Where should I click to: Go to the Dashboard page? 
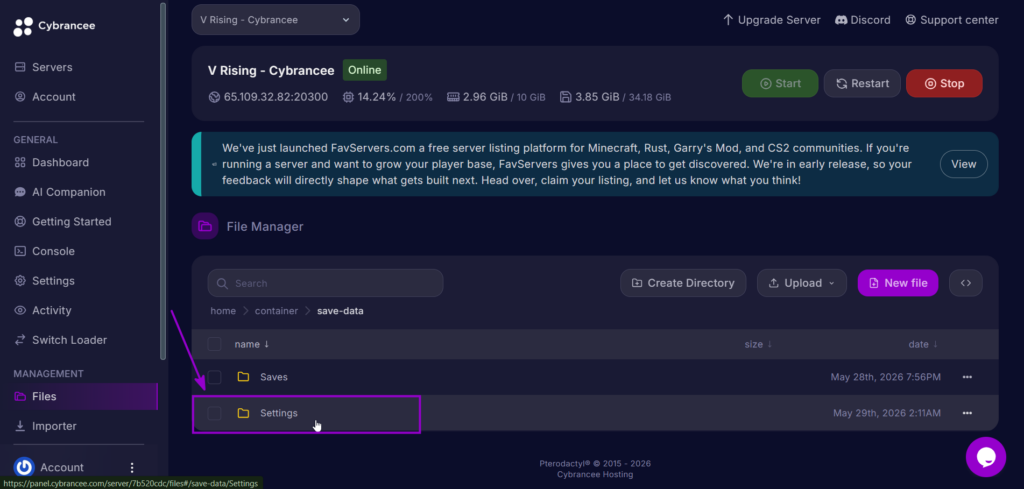(x=51, y=163)
